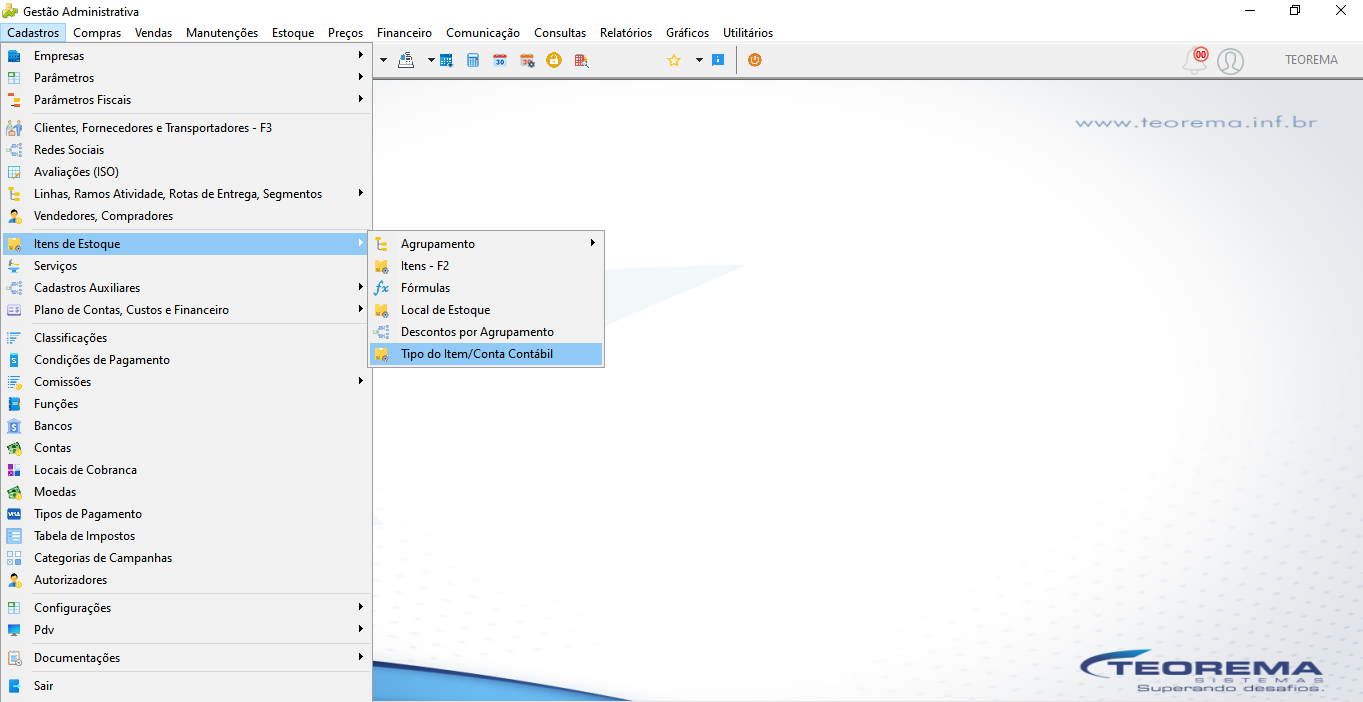Click the orange power button icon
Screen dimensions: 1363x702
[x=755, y=60]
